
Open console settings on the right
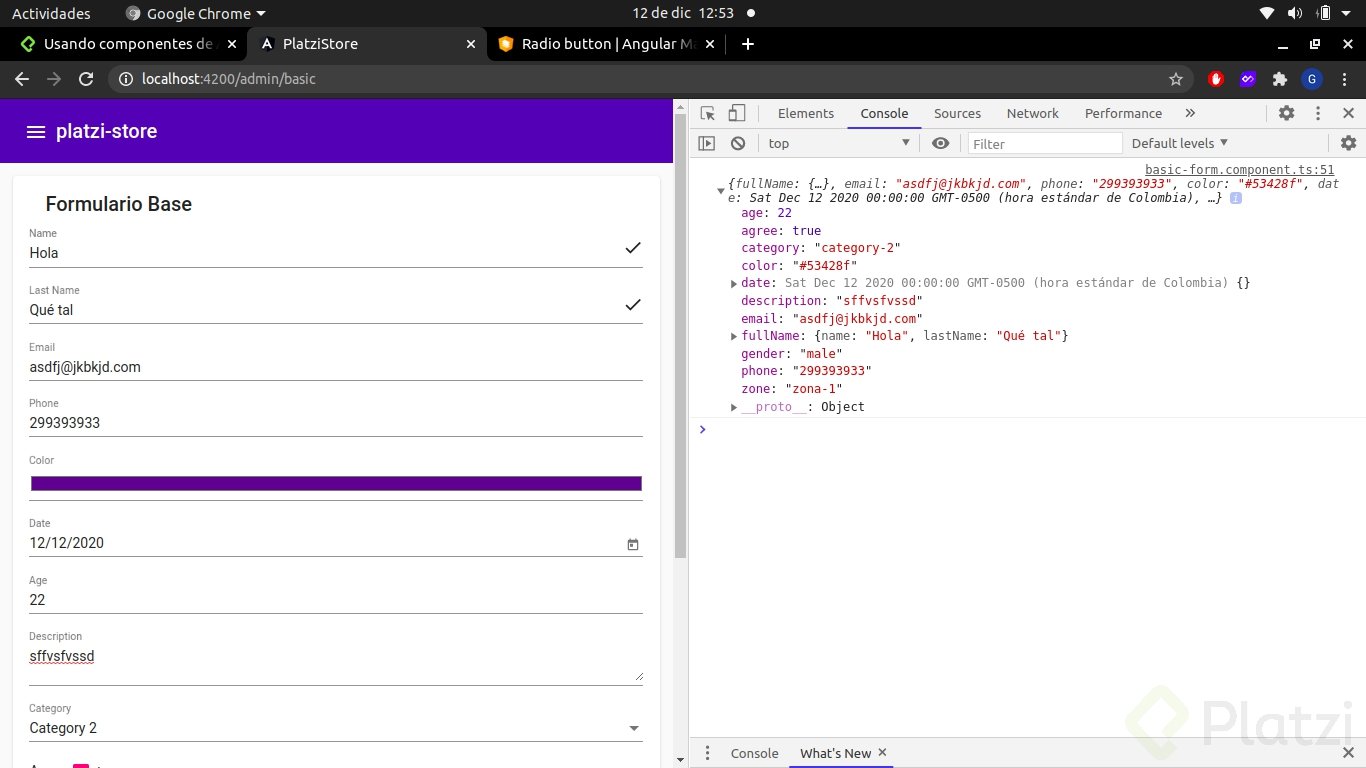pyautogui.click(x=1349, y=143)
